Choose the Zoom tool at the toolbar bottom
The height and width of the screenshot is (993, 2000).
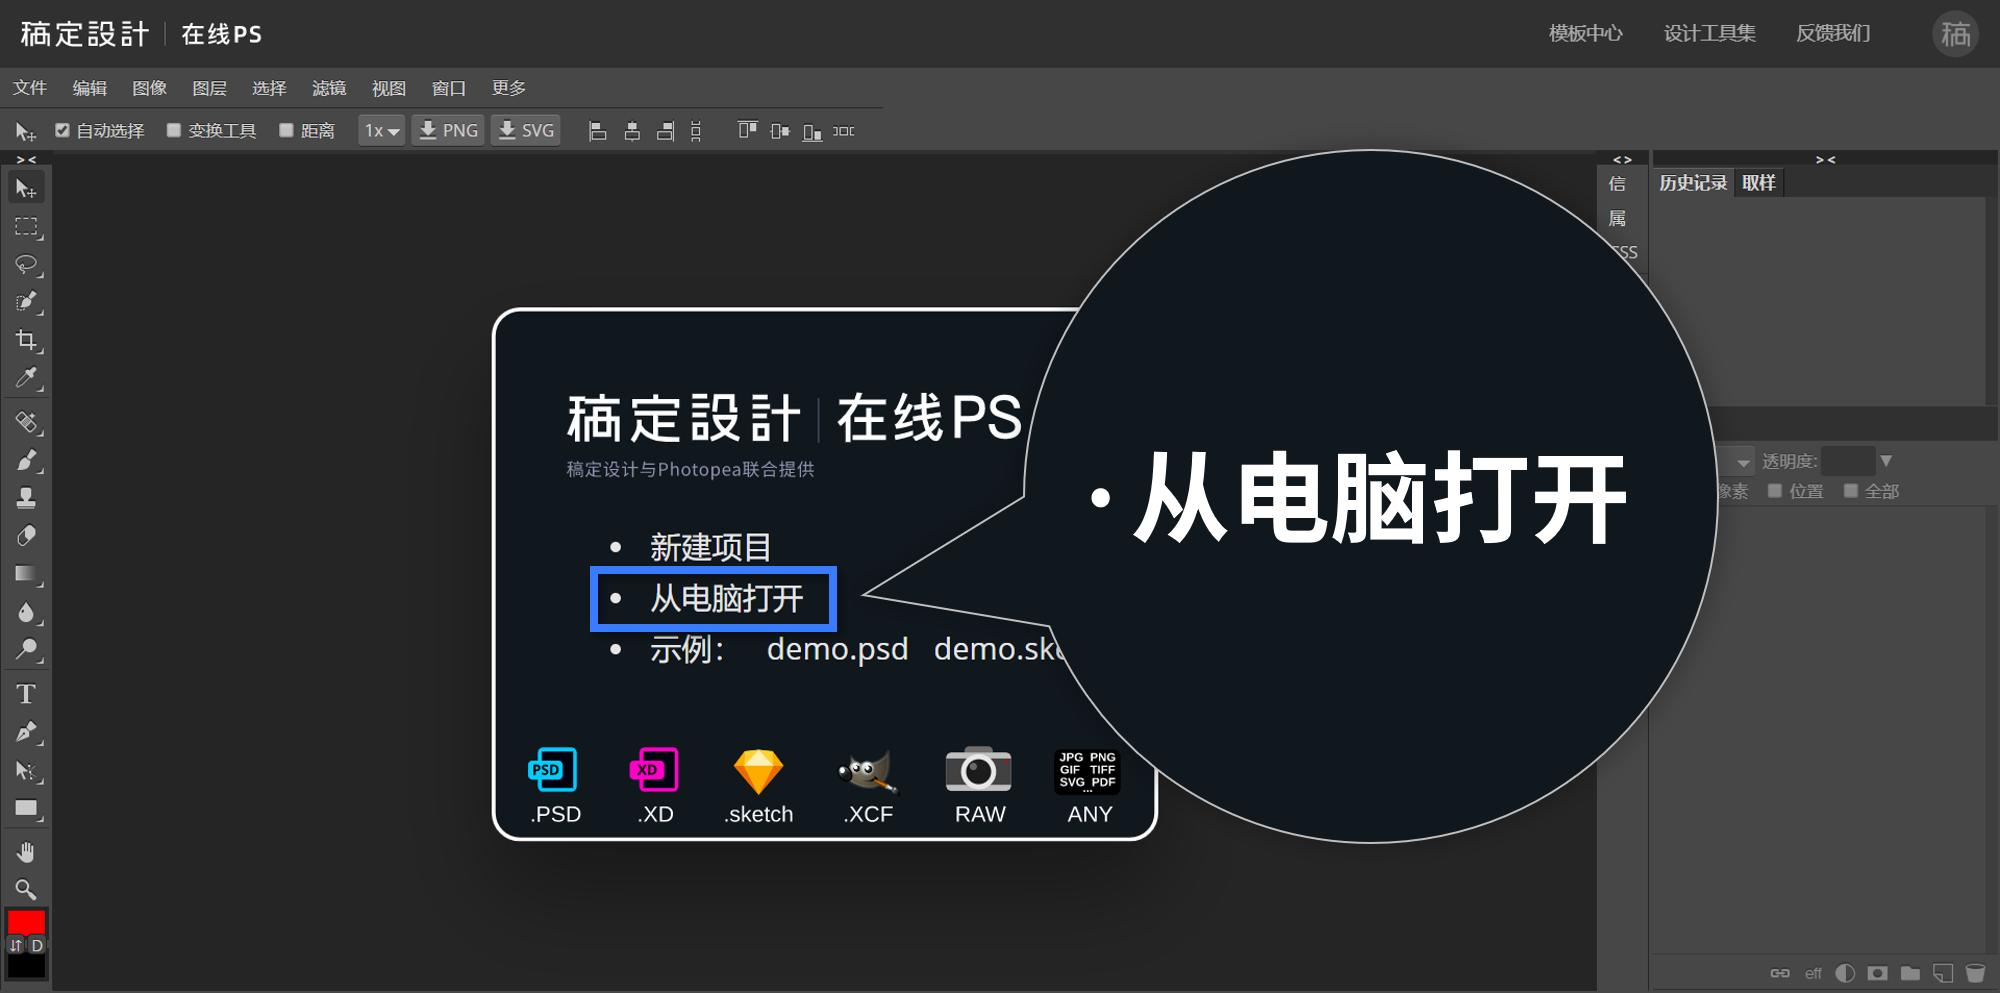pyautogui.click(x=27, y=890)
